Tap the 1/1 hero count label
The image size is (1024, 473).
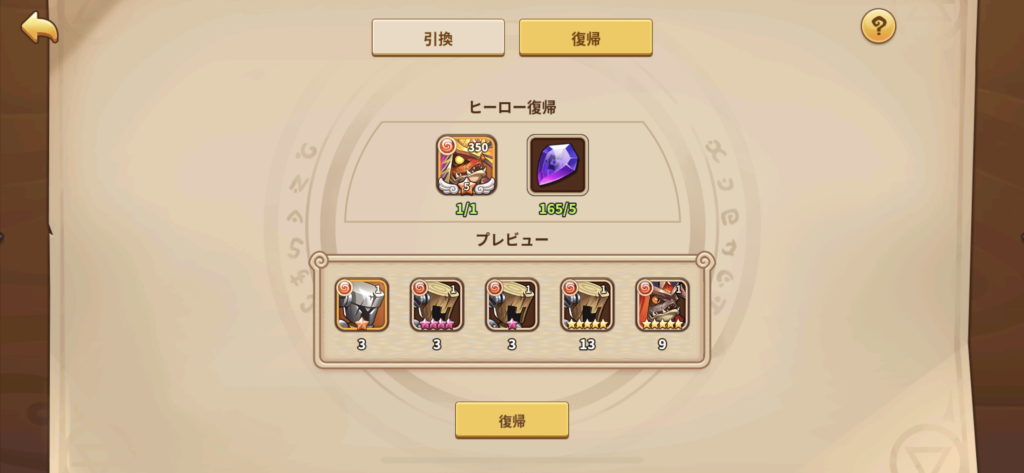click(x=466, y=210)
